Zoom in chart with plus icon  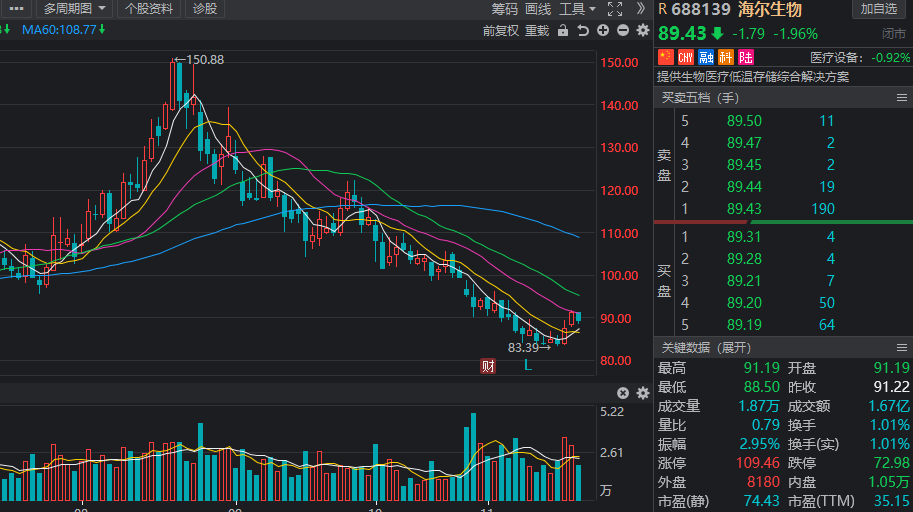[x=603, y=31]
